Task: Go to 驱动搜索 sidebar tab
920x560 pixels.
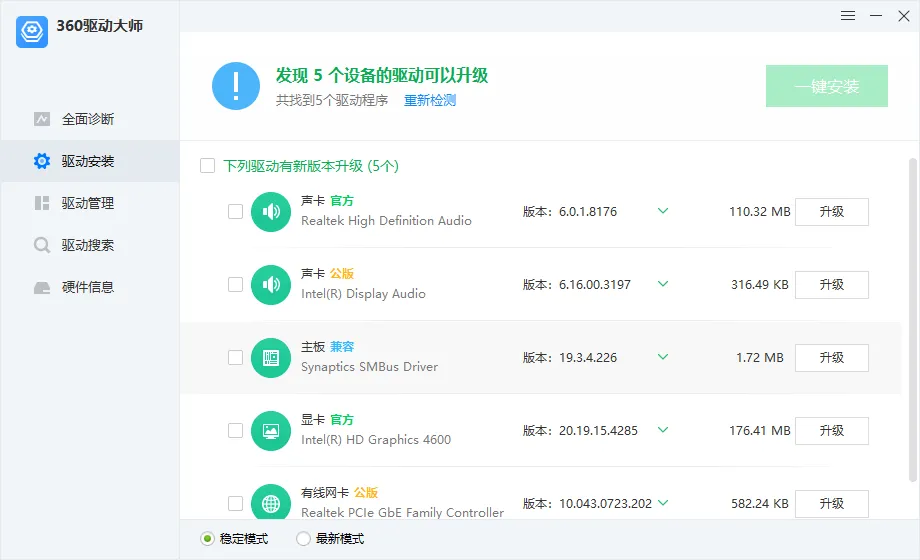Action: (90, 245)
